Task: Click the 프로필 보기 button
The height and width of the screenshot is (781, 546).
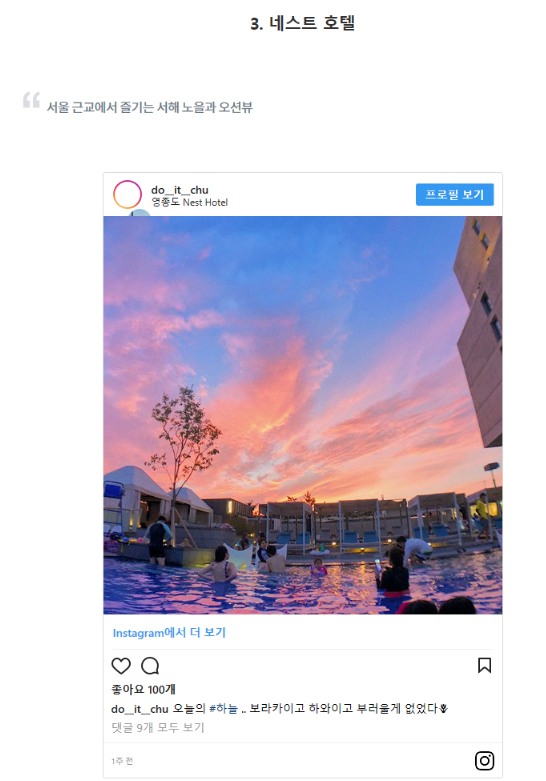Action: 454,194
